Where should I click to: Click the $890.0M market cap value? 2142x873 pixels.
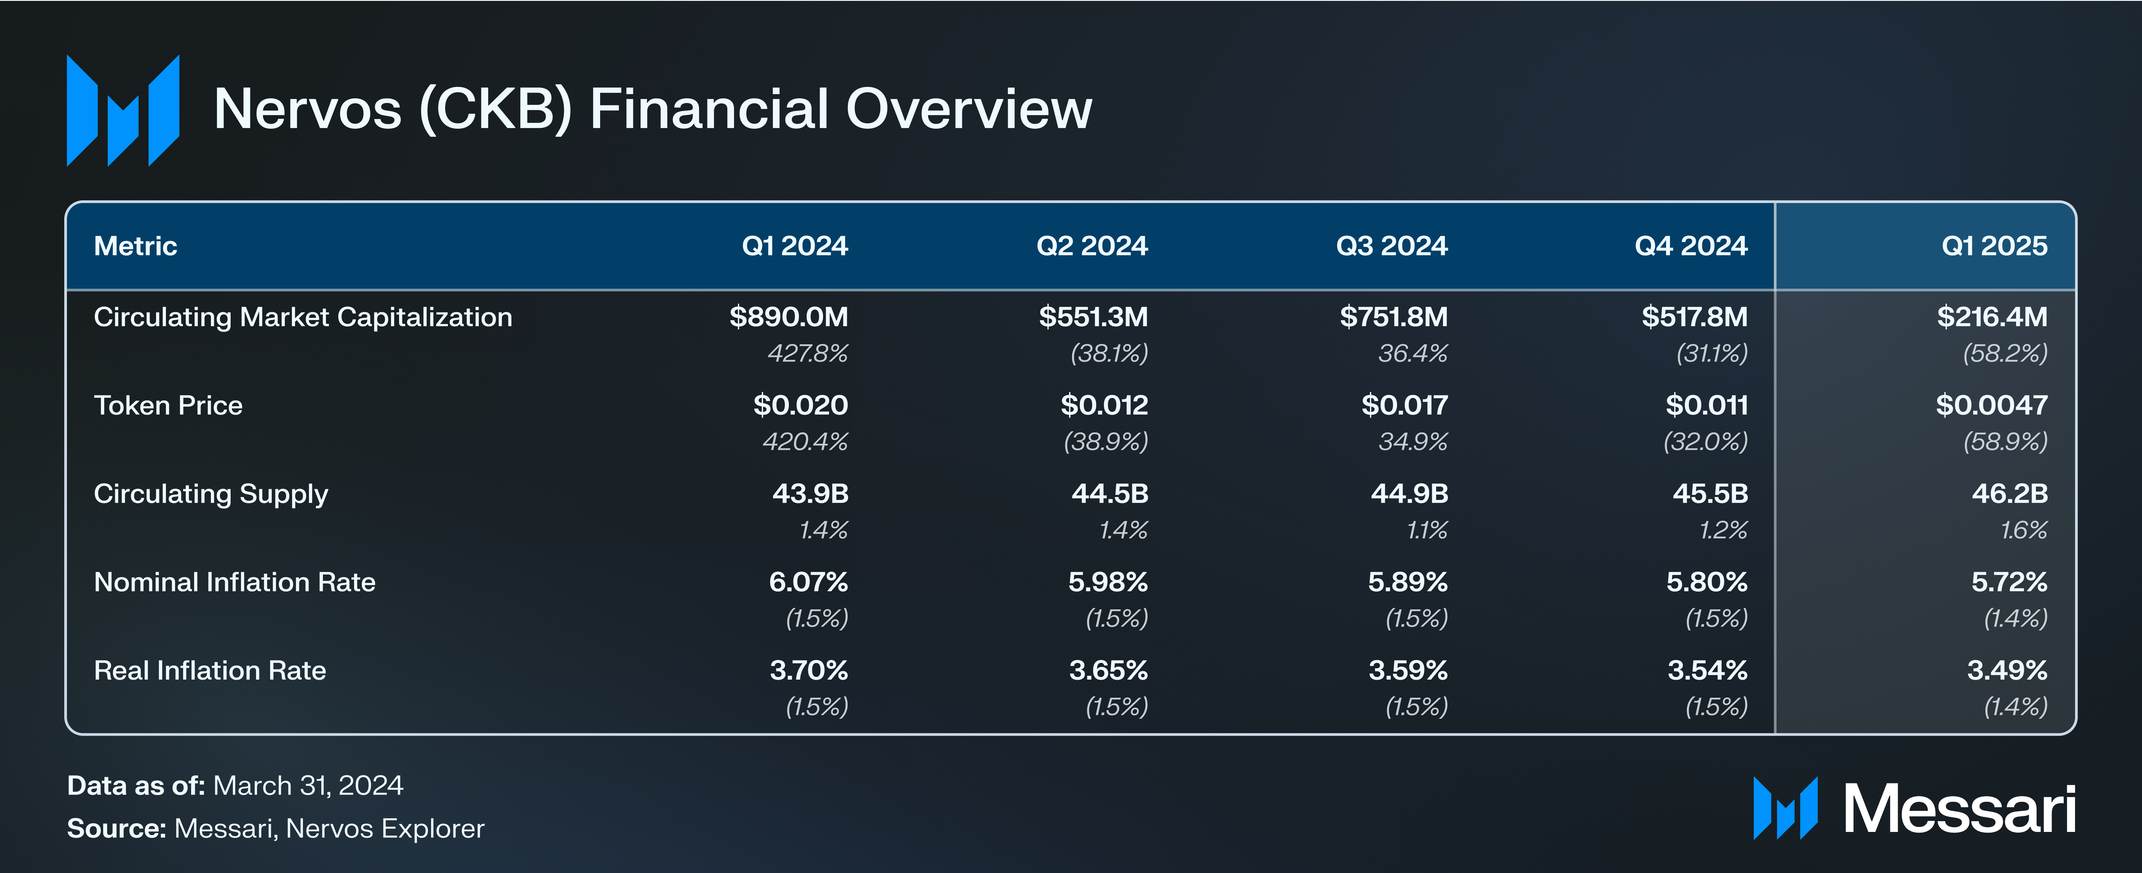789,317
